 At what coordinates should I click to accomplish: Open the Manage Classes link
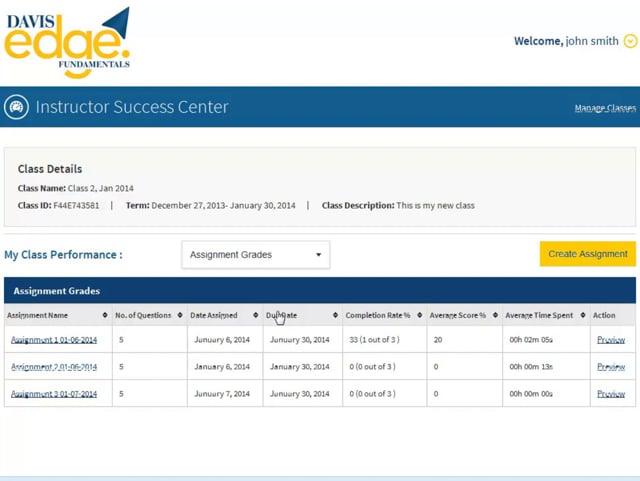(x=605, y=108)
